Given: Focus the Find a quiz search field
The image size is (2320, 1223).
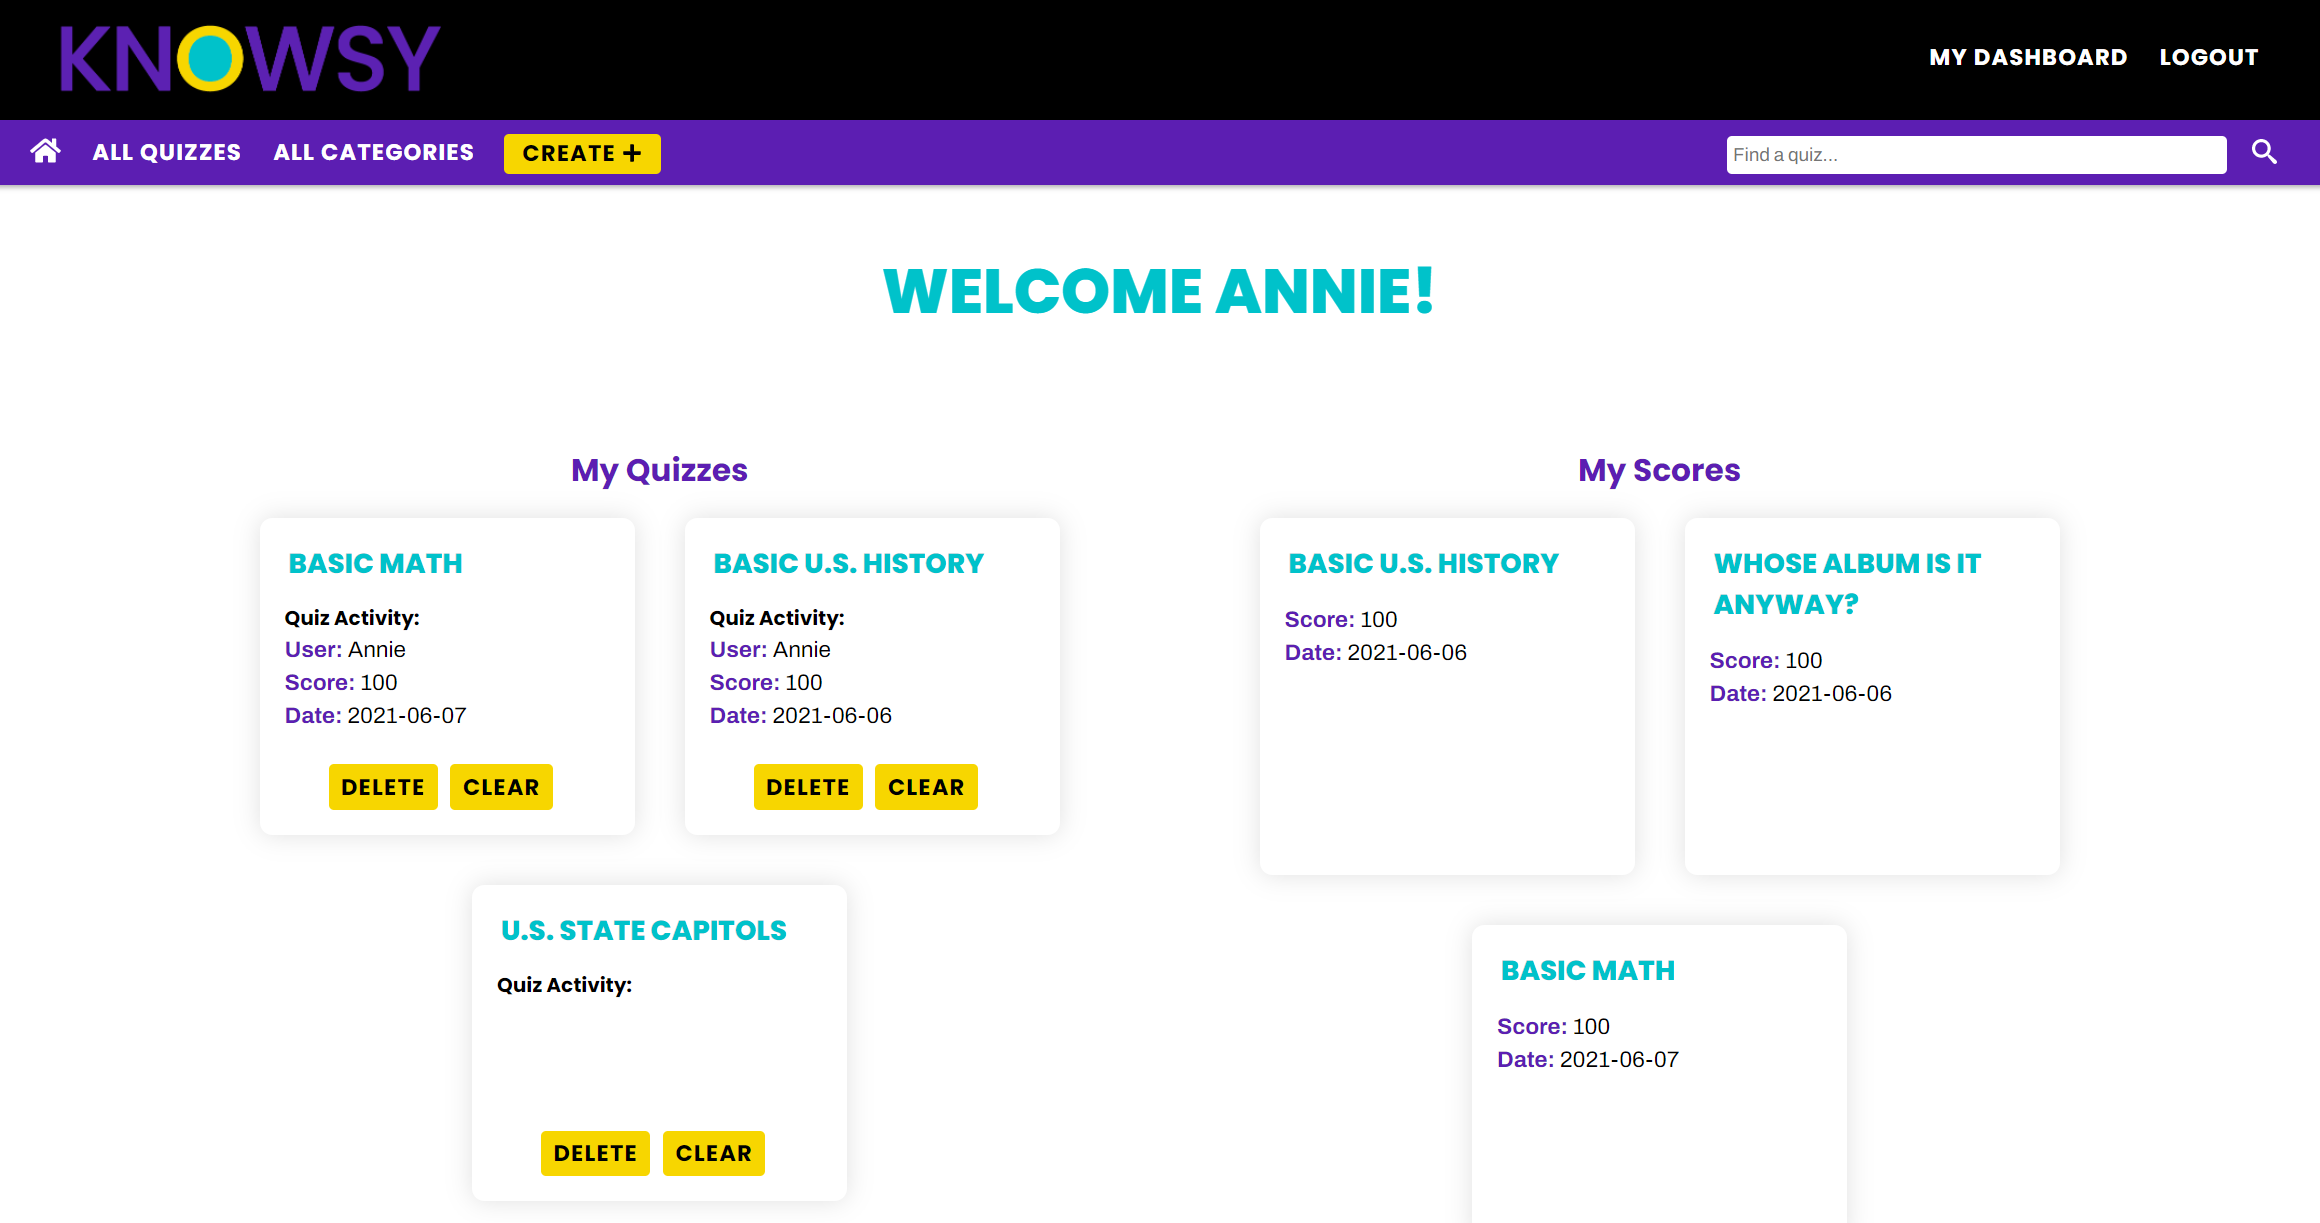Looking at the screenshot, I should pos(1975,155).
